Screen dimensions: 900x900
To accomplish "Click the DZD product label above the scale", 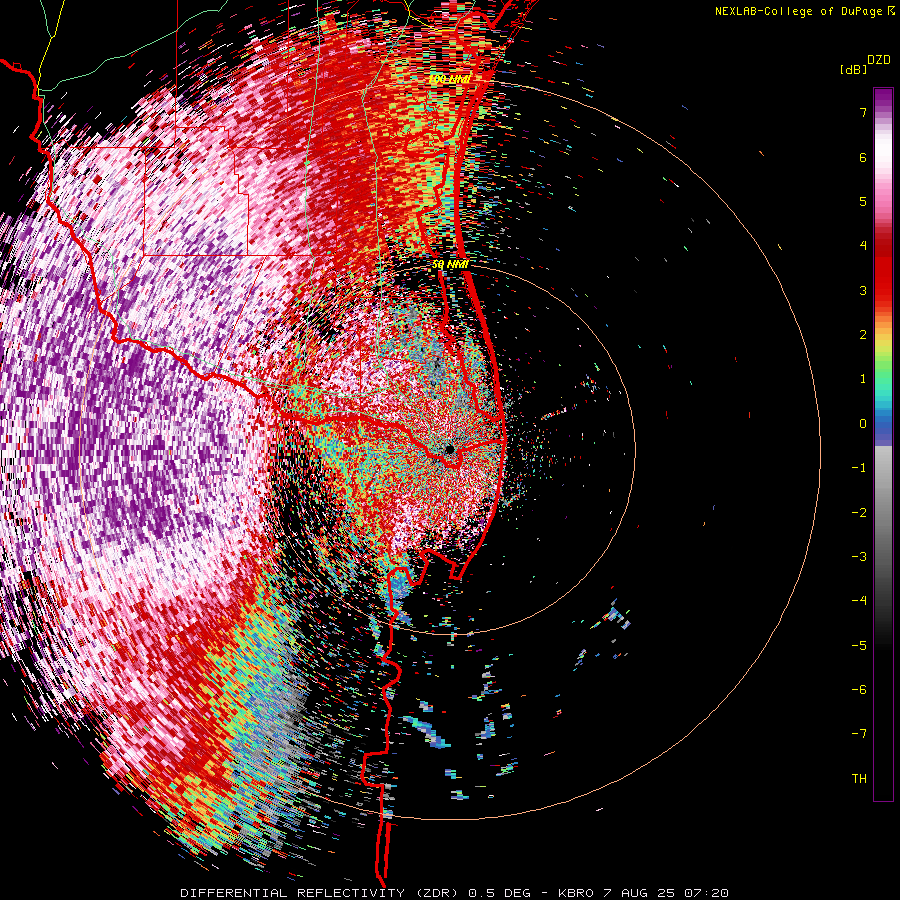I will [x=879, y=60].
